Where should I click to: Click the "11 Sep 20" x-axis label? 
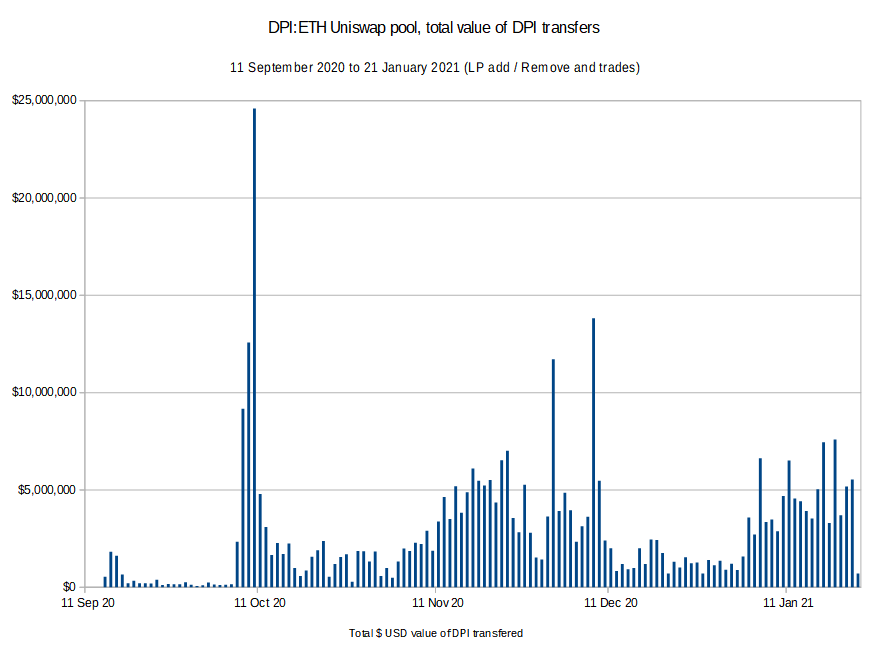[87, 603]
